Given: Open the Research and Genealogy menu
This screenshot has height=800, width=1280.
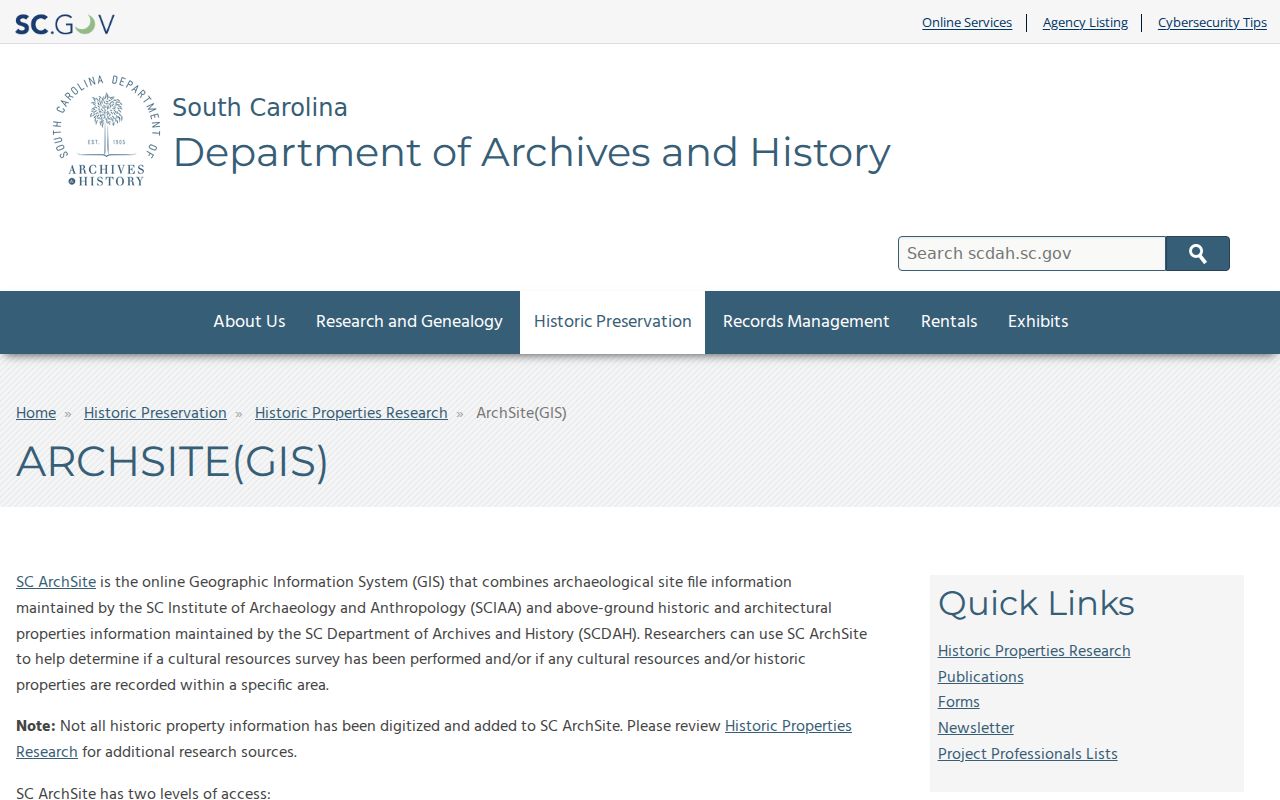Looking at the screenshot, I should coord(409,322).
